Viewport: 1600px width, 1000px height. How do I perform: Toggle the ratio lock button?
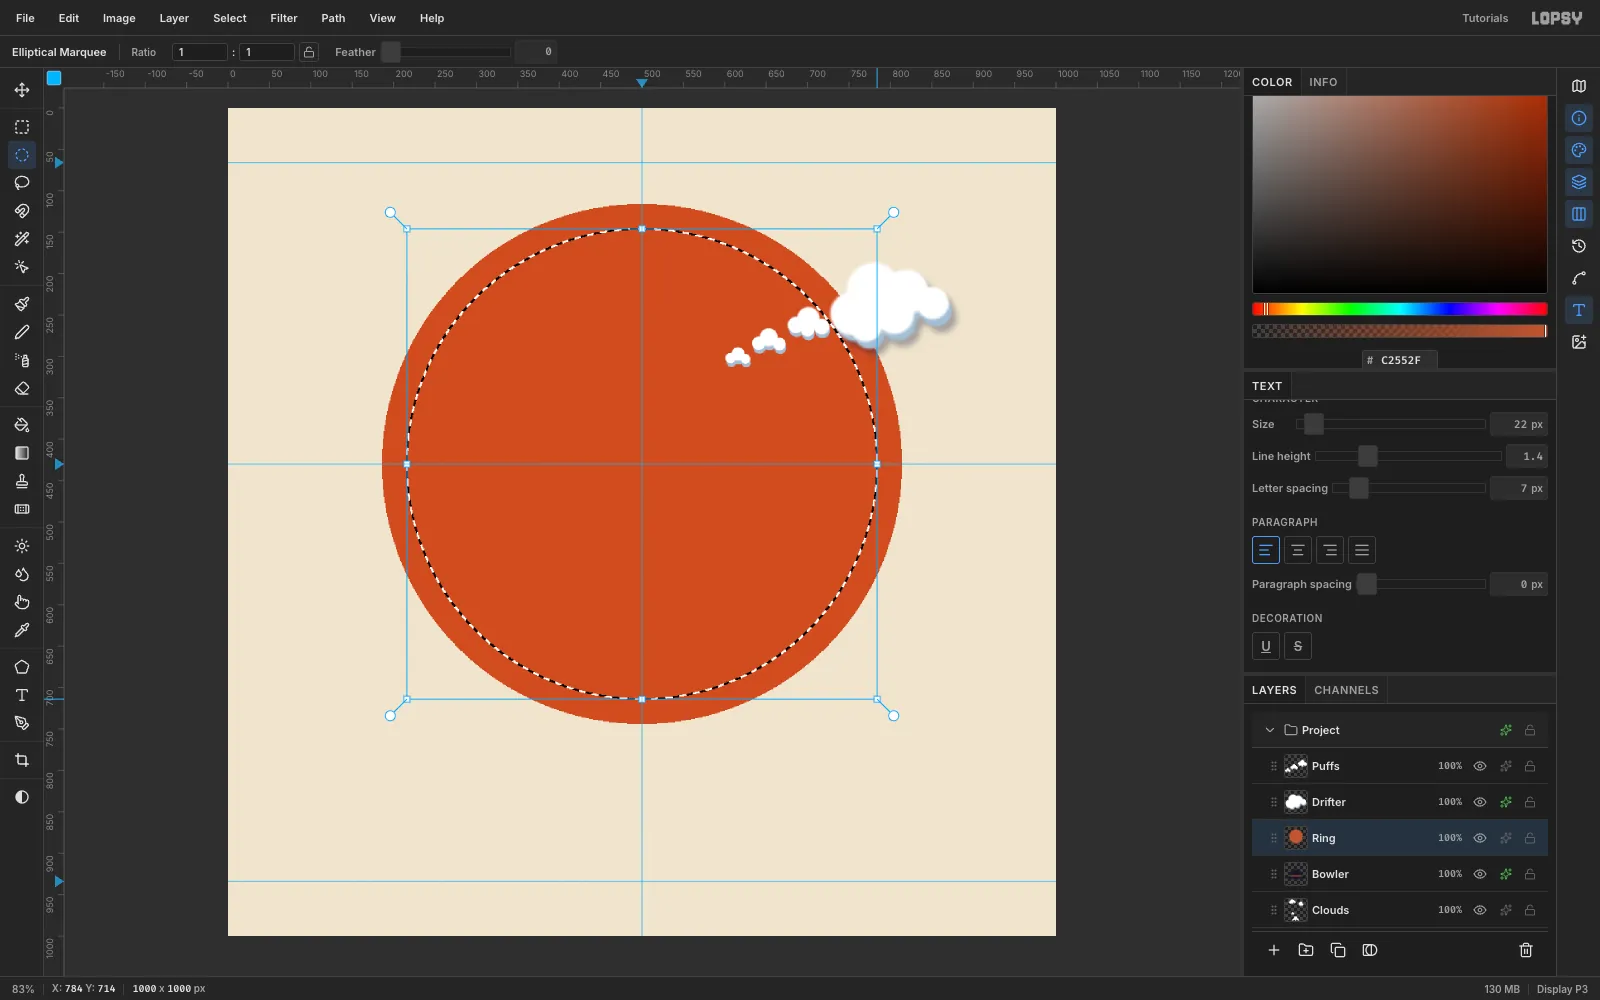pos(309,52)
